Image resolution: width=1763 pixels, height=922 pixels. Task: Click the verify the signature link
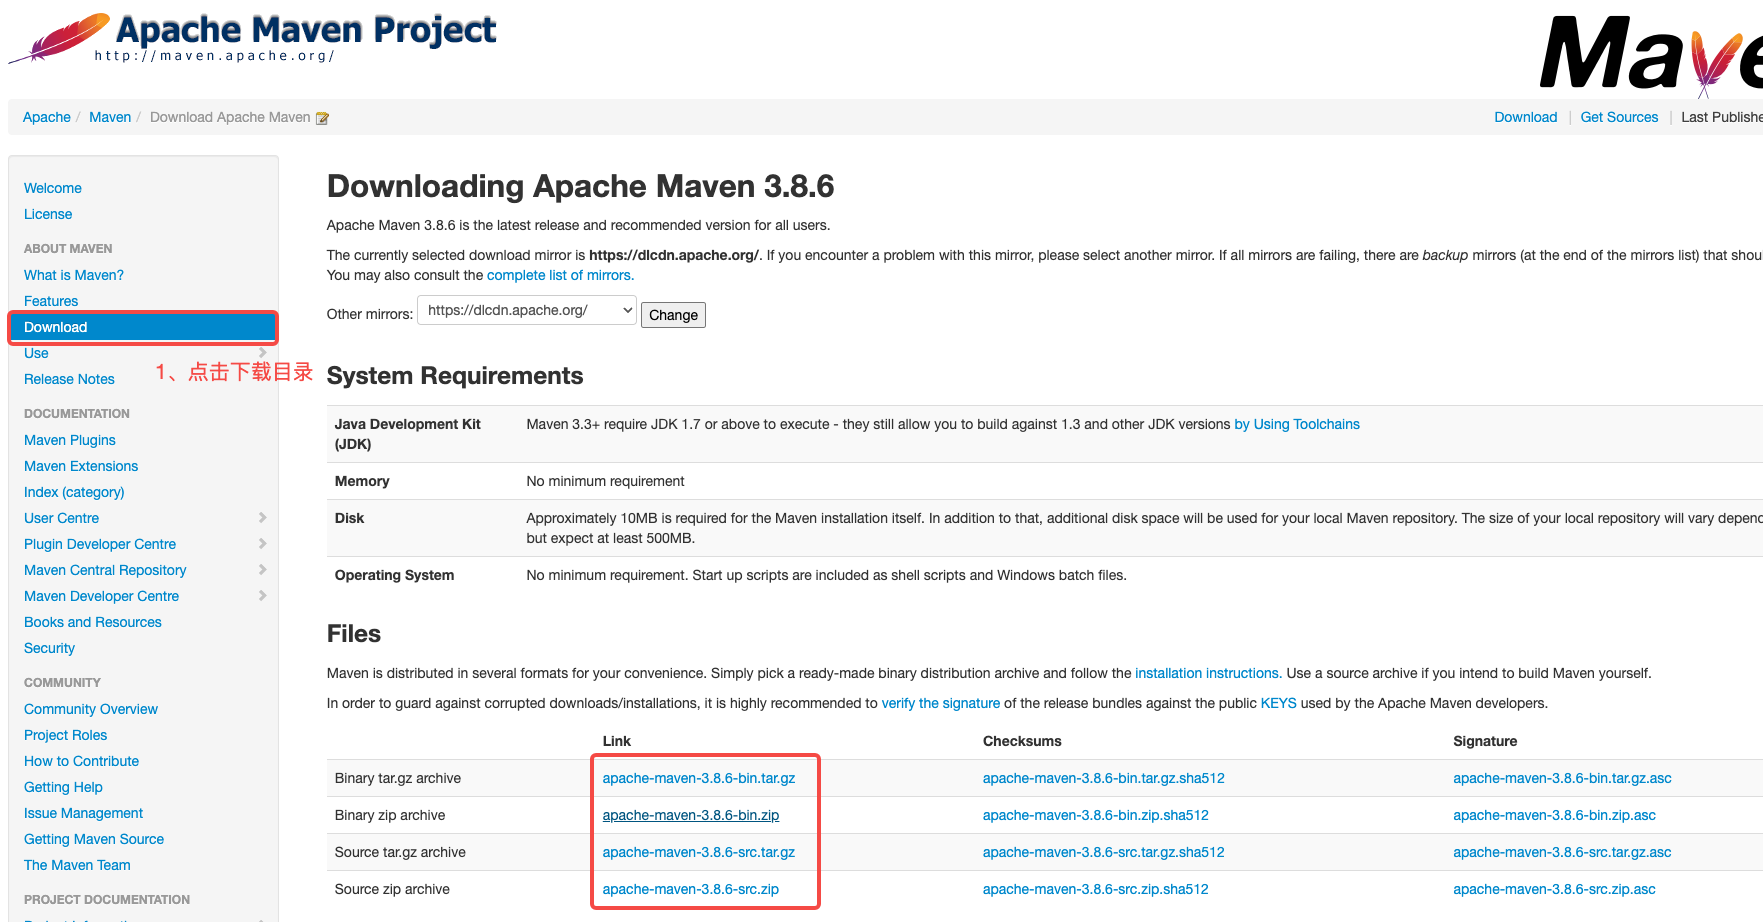point(940,703)
